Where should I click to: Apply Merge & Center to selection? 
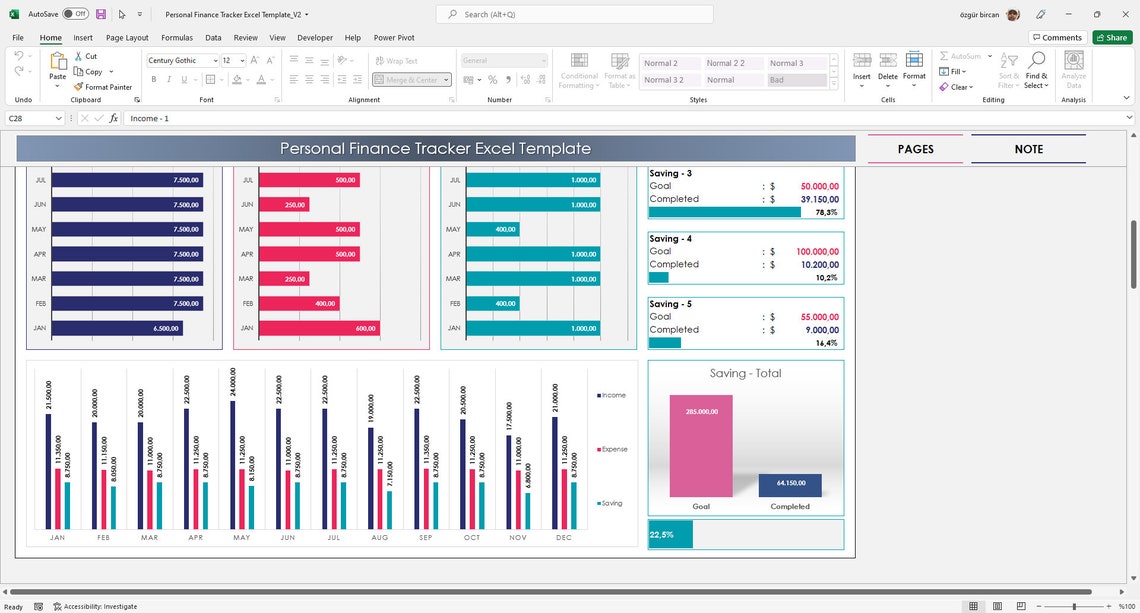405,79
